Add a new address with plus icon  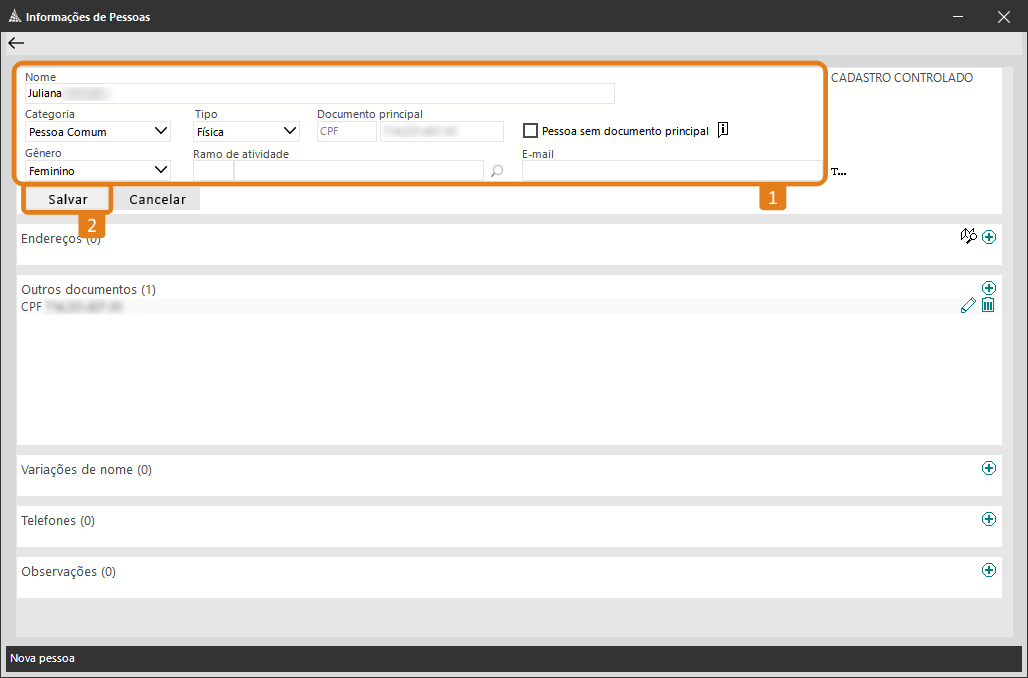989,237
